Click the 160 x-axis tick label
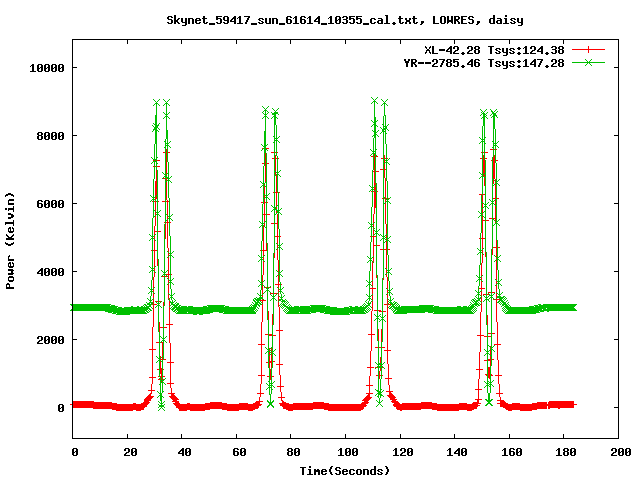The image size is (640, 480). pos(511,452)
